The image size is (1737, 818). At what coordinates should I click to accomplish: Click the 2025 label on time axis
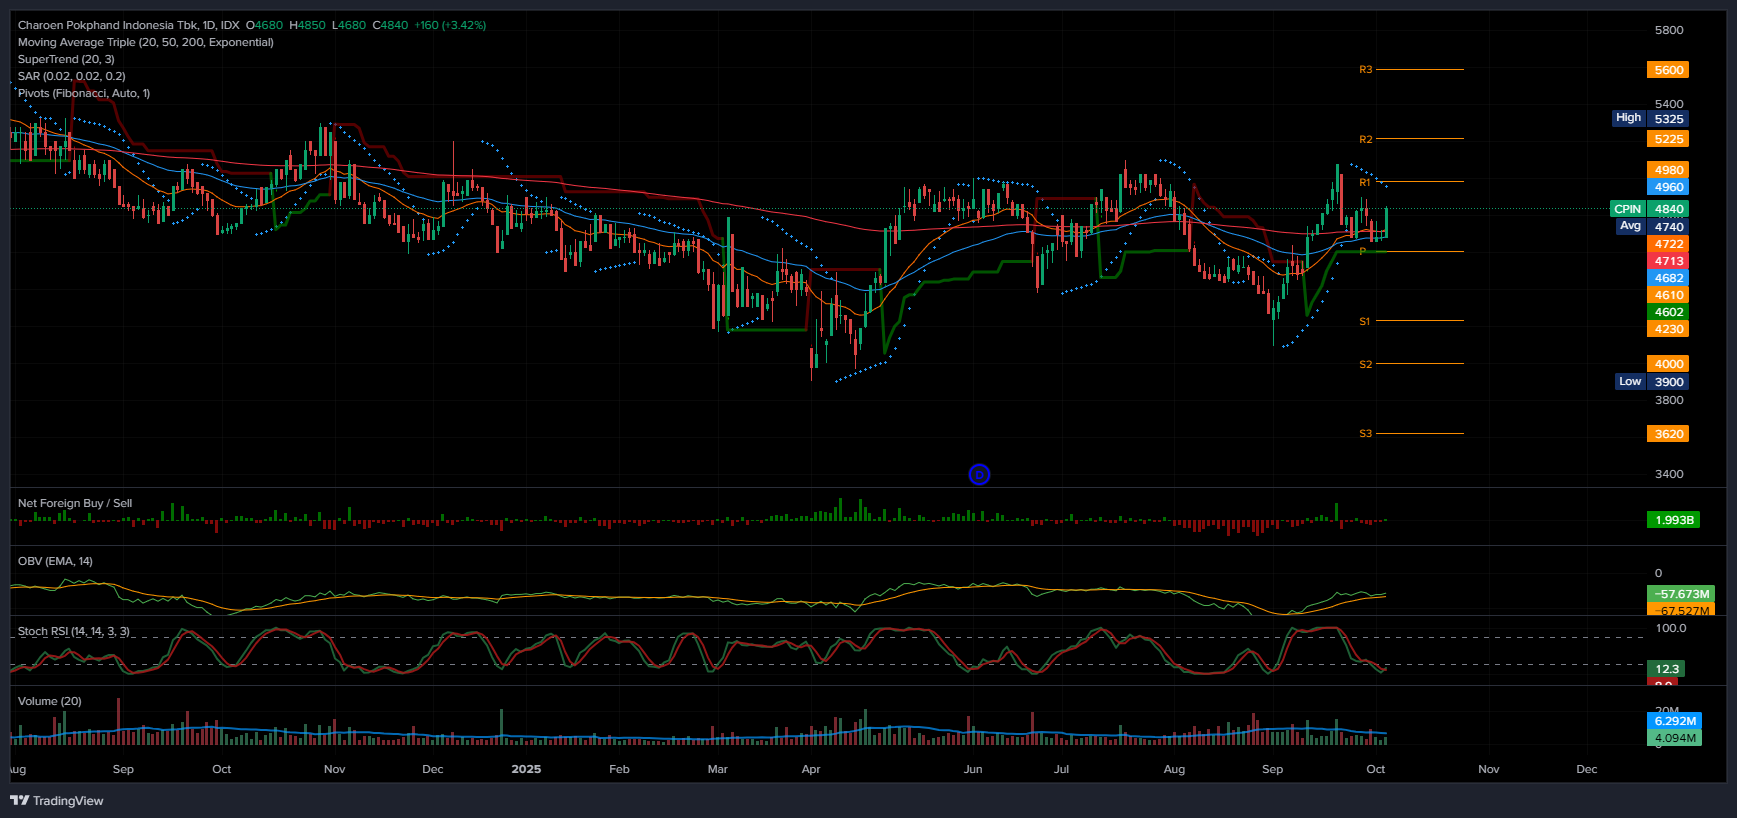tap(526, 769)
